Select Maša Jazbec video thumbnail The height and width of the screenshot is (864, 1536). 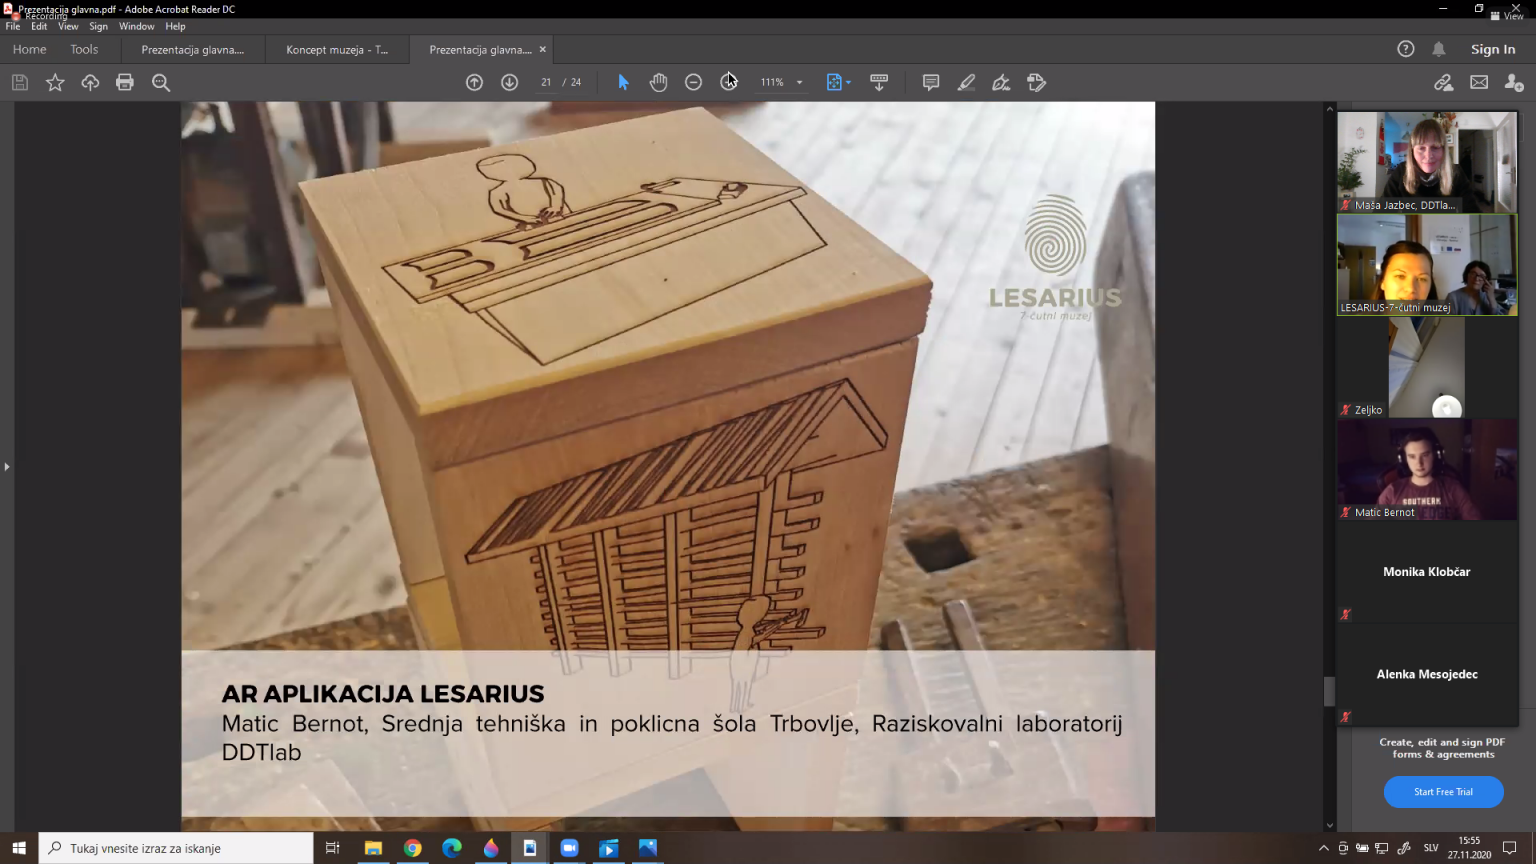pyautogui.click(x=1427, y=162)
